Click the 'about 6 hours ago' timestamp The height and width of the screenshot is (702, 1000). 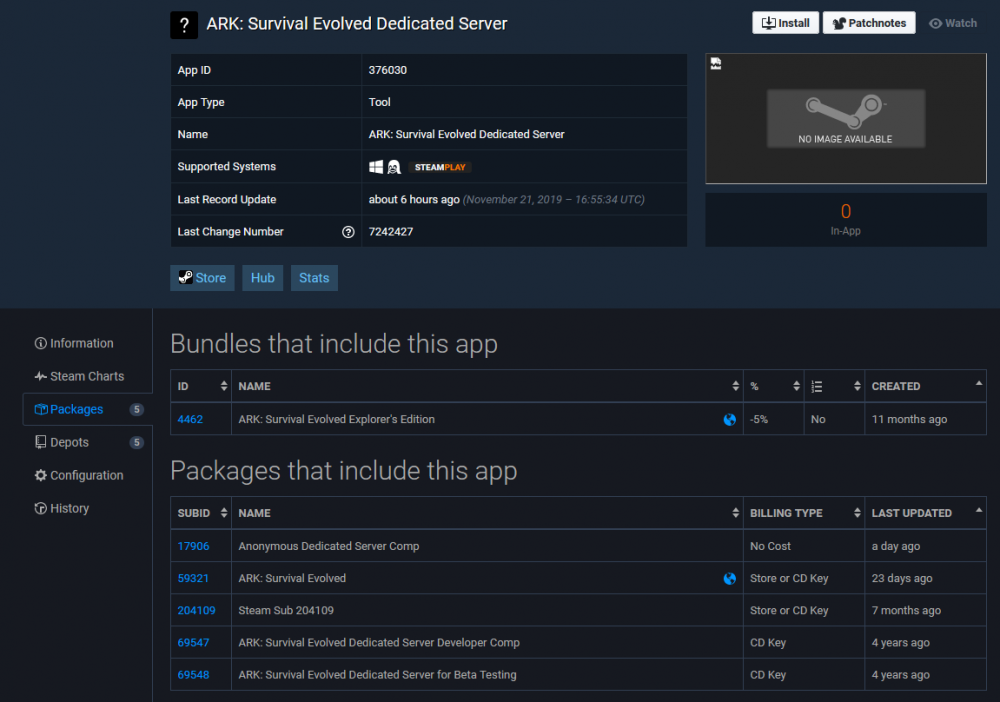pos(414,200)
